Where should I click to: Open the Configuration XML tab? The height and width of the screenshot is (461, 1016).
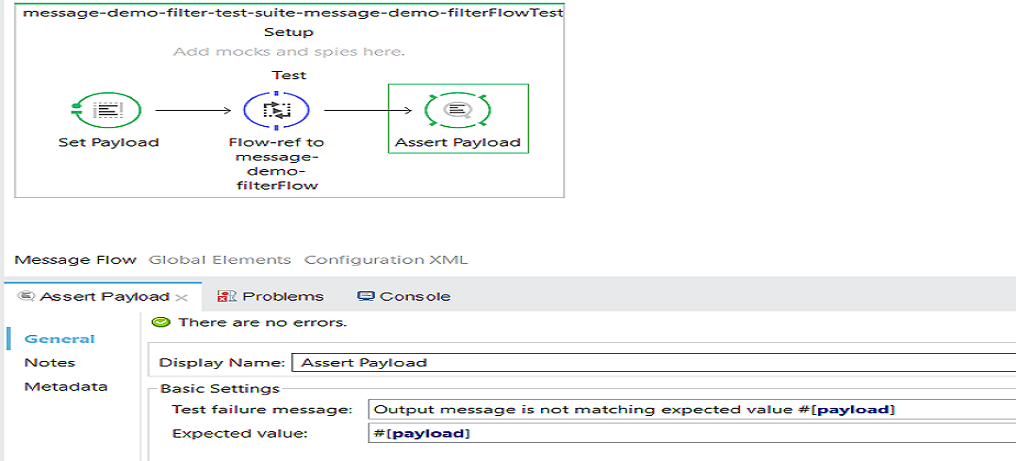[386, 260]
